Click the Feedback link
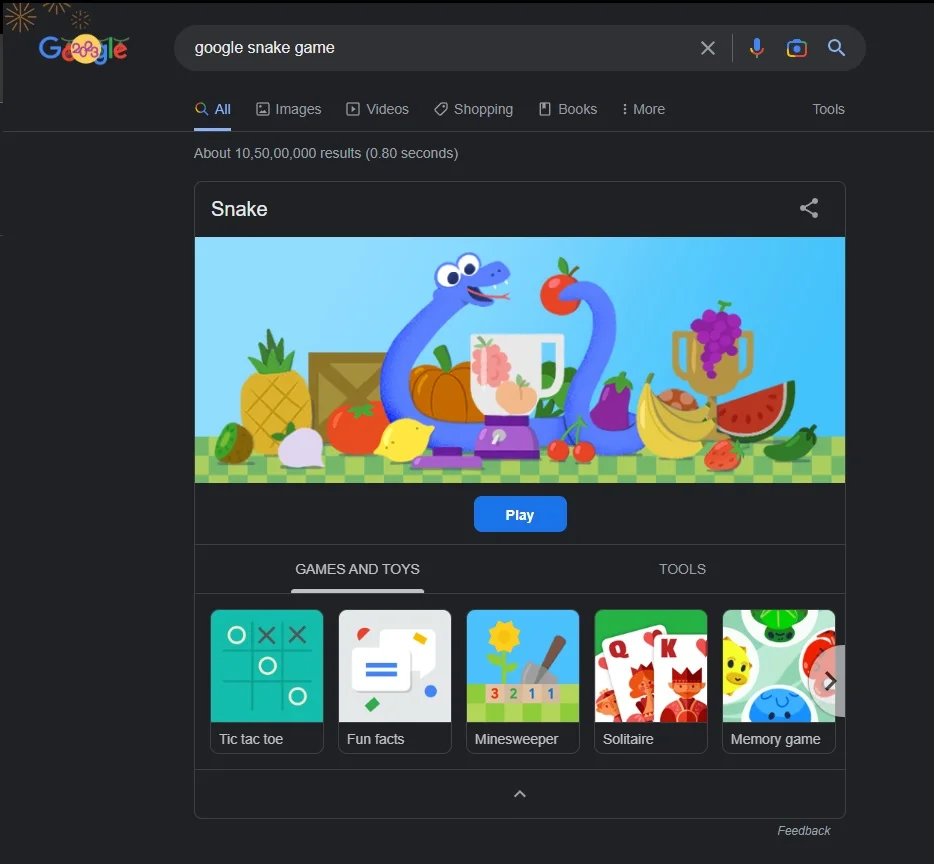Image resolution: width=934 pixels, height=864 pixels. (x=804, y=831)
